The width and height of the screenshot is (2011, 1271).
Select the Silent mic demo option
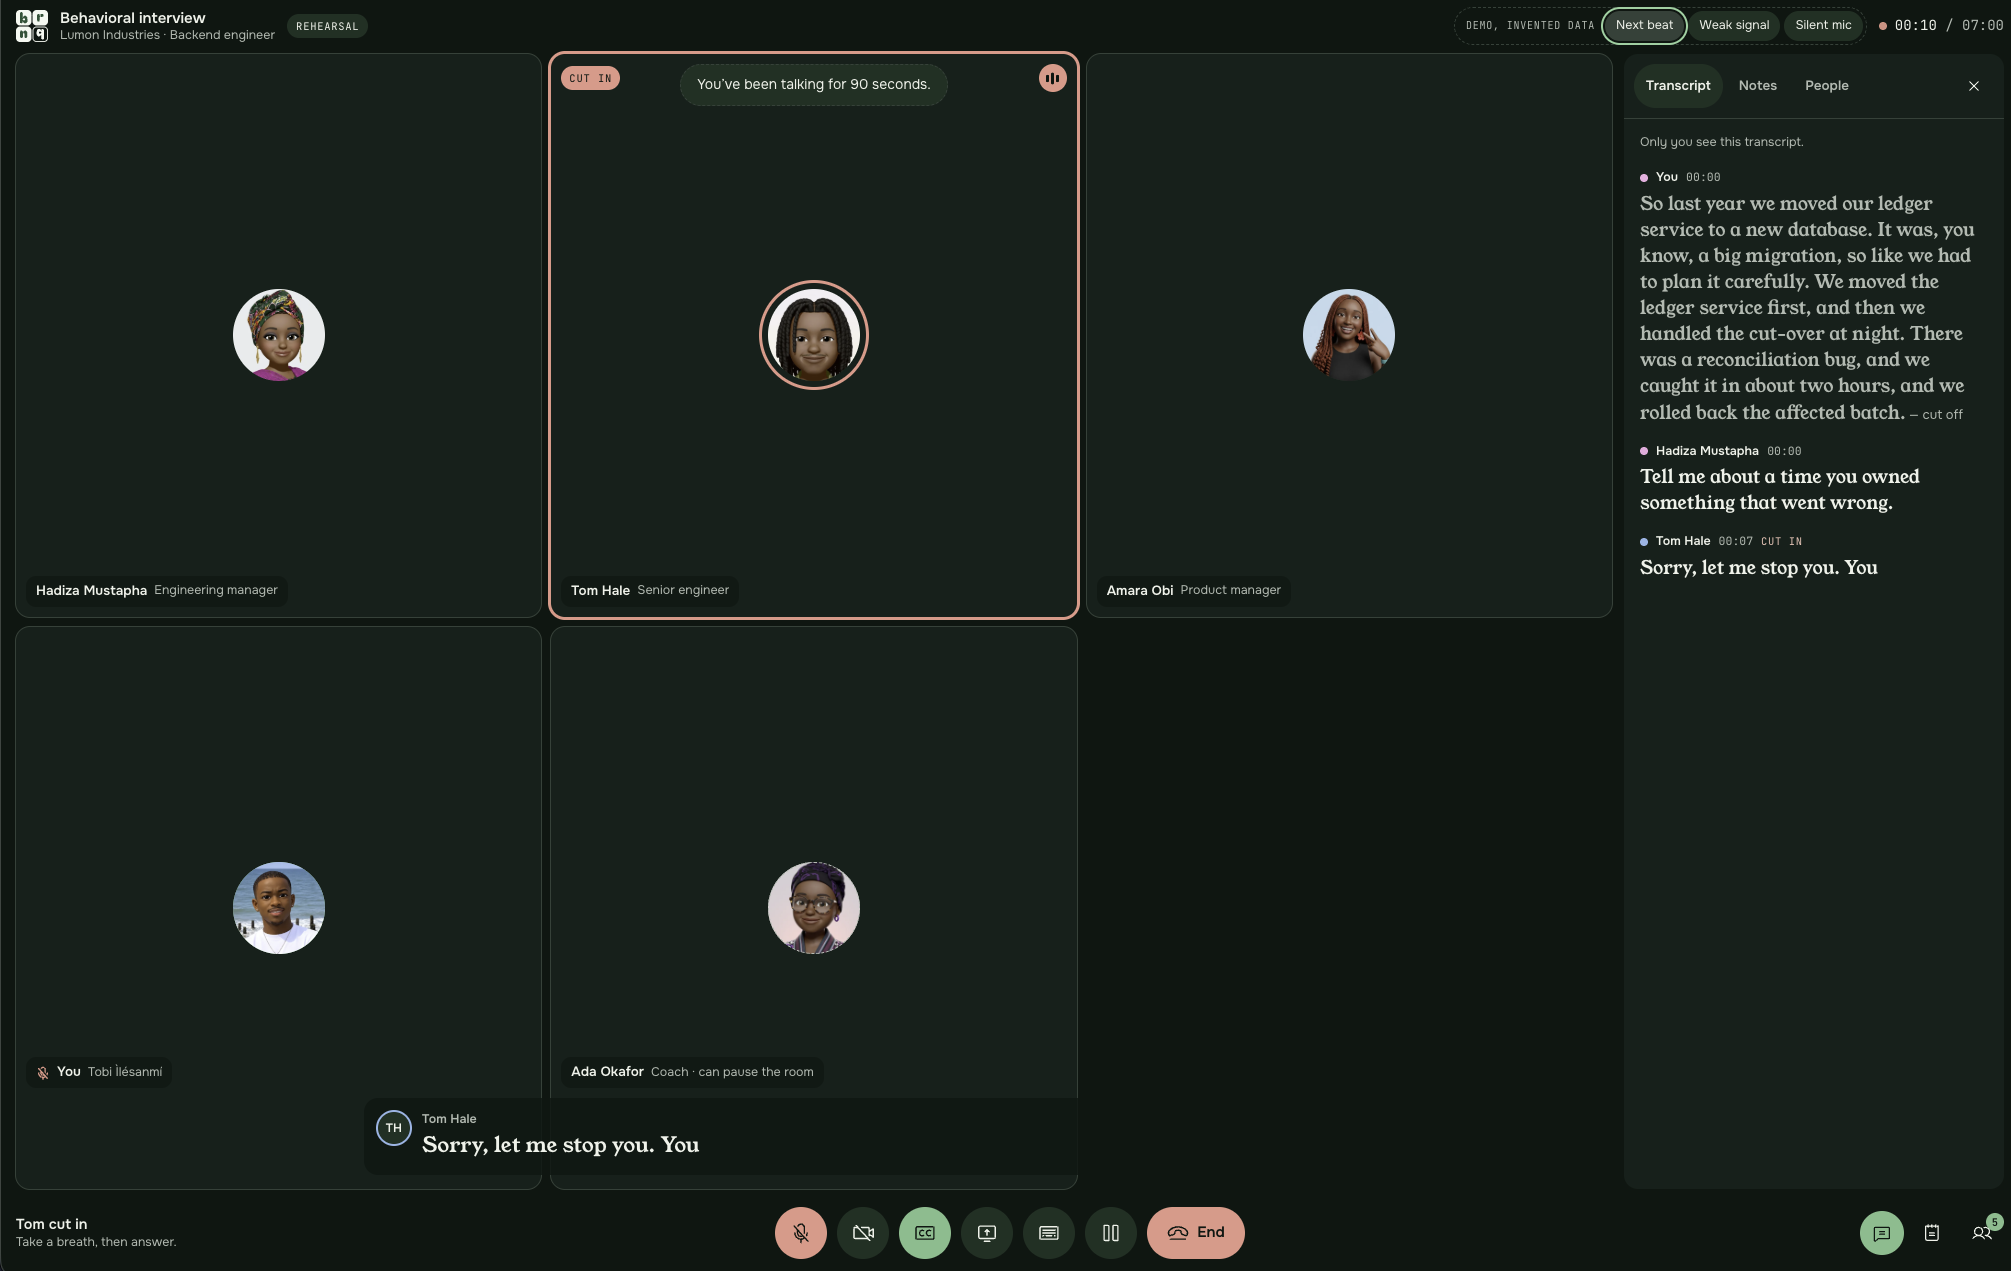point(1822,25)
